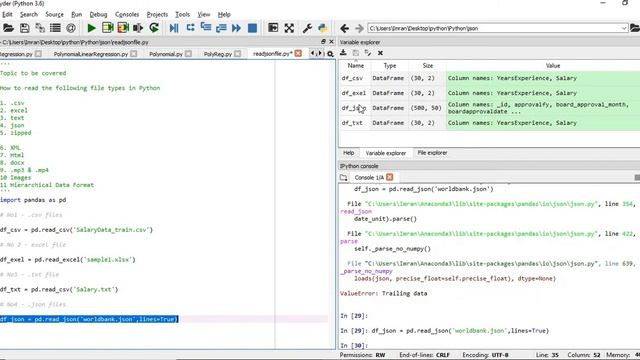Image resolution: width=640 pixels, height=360 pixels.
Task: Stop debugging with the blue square icon
Action: click(252, 28)
